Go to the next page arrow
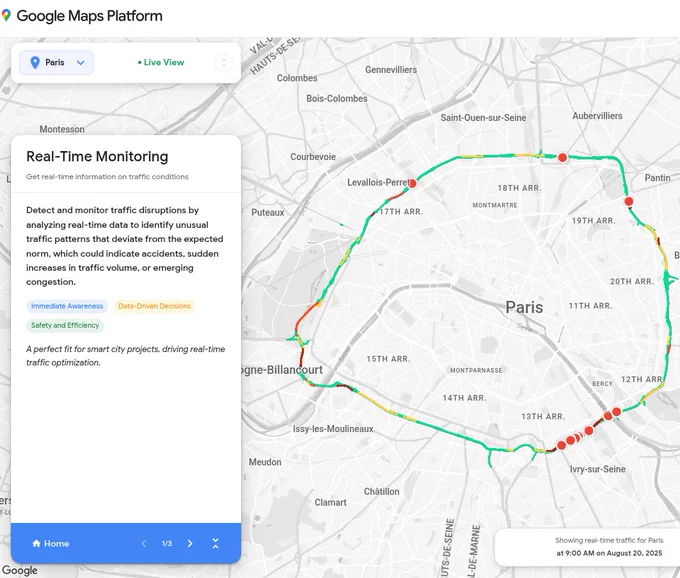 pos(190,543)
